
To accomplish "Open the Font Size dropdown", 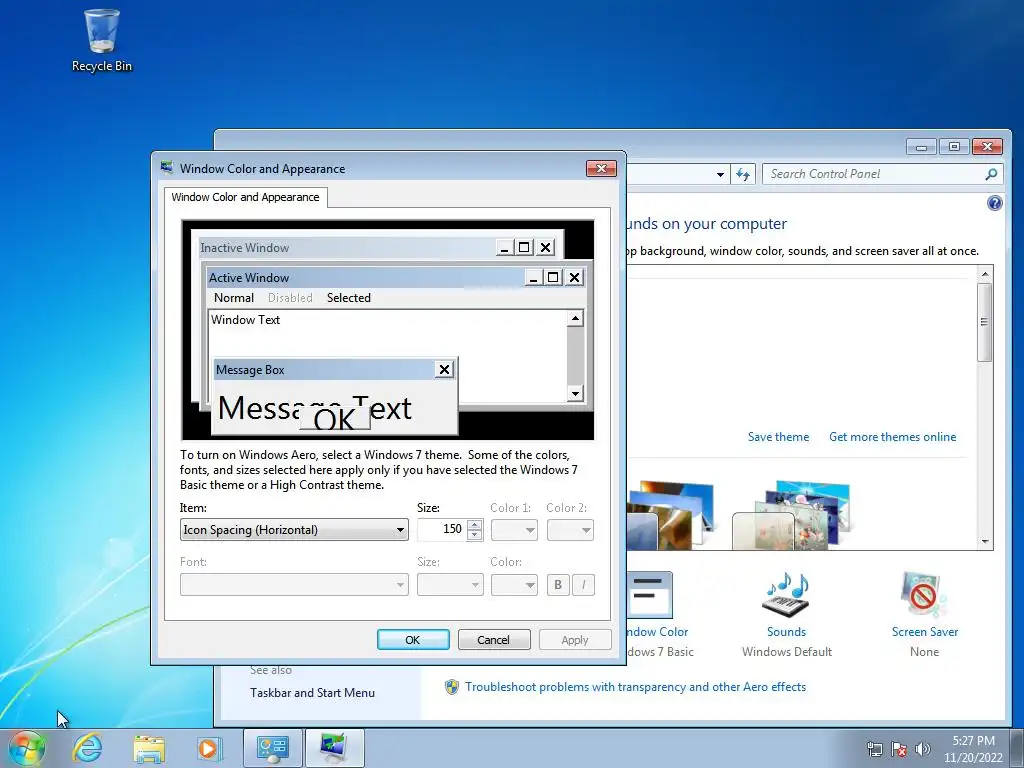I will click(450, 584).
